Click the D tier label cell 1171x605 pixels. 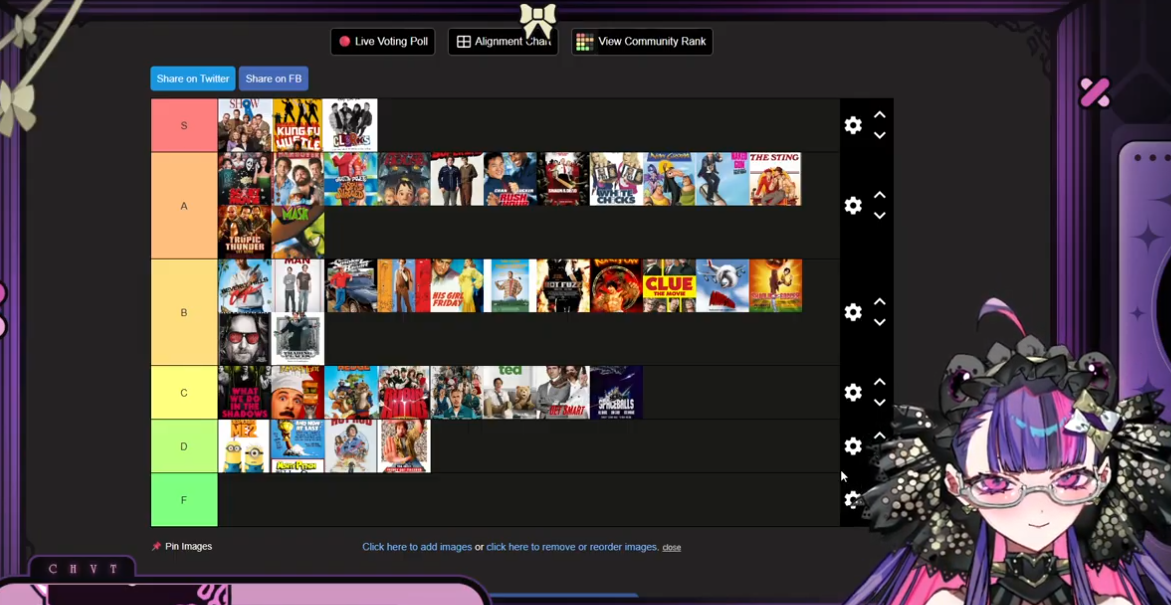[184, 446]
